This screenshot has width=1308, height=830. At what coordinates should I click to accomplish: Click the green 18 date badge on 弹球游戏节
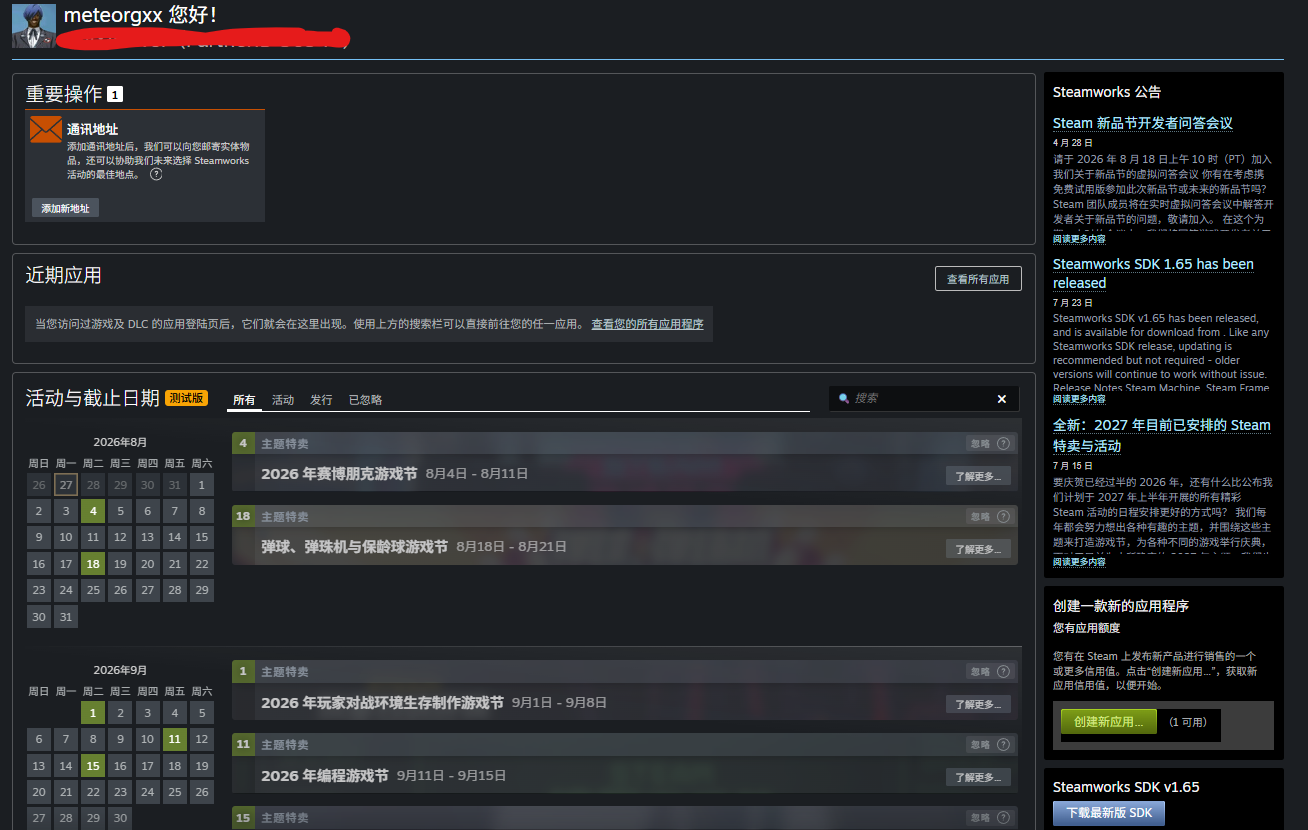click(243, 517)
